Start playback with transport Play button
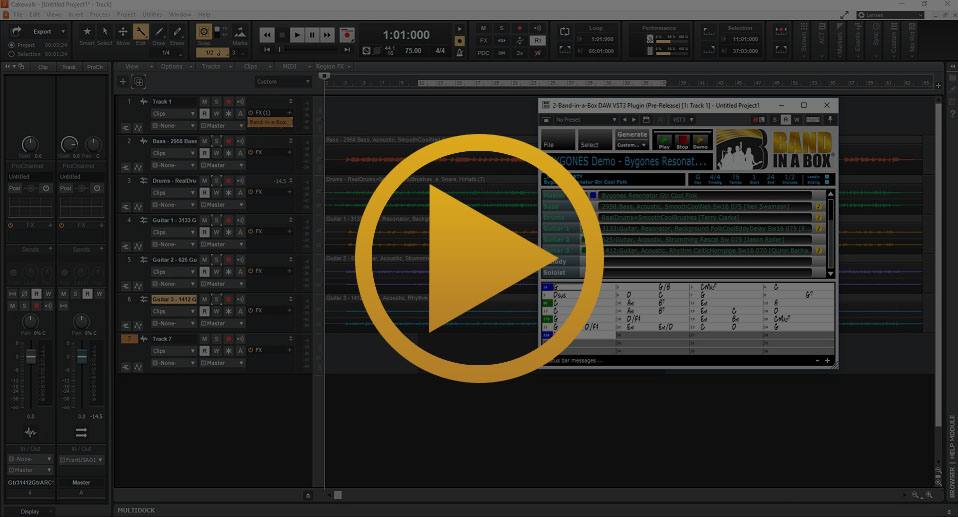The image size is (958, 517). click(297, 35)
